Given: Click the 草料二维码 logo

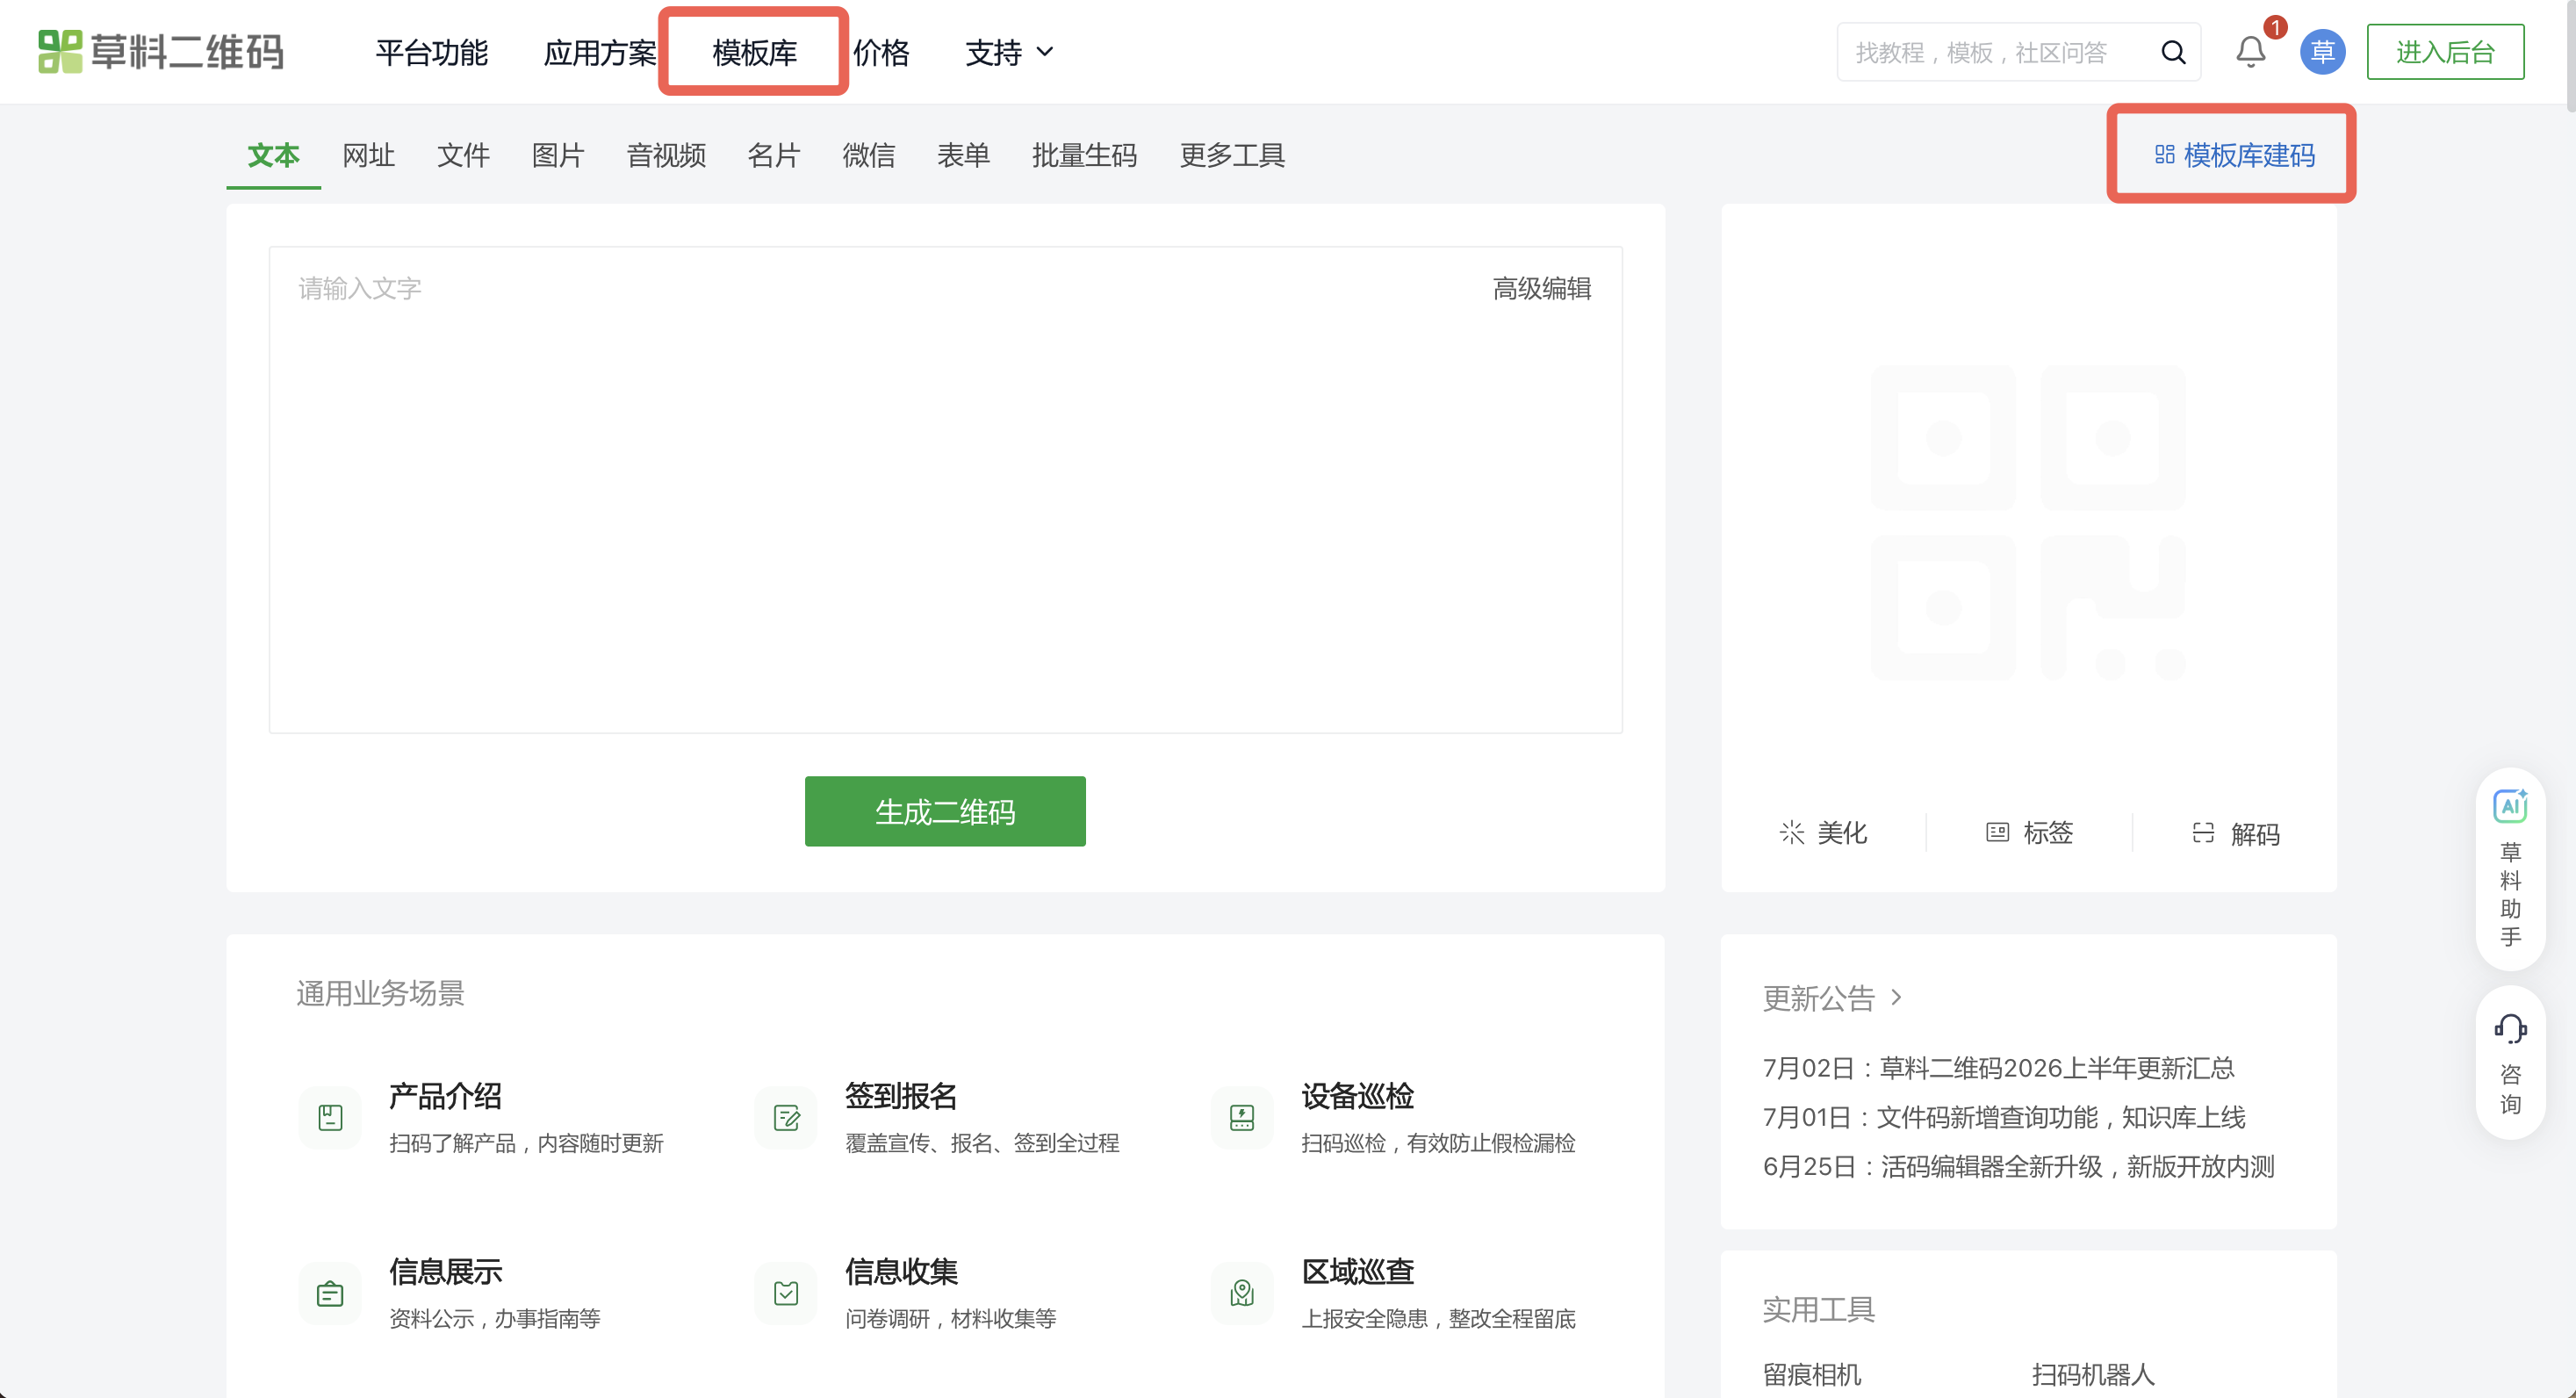Looking at the screenshot, I should pos(161,52).
